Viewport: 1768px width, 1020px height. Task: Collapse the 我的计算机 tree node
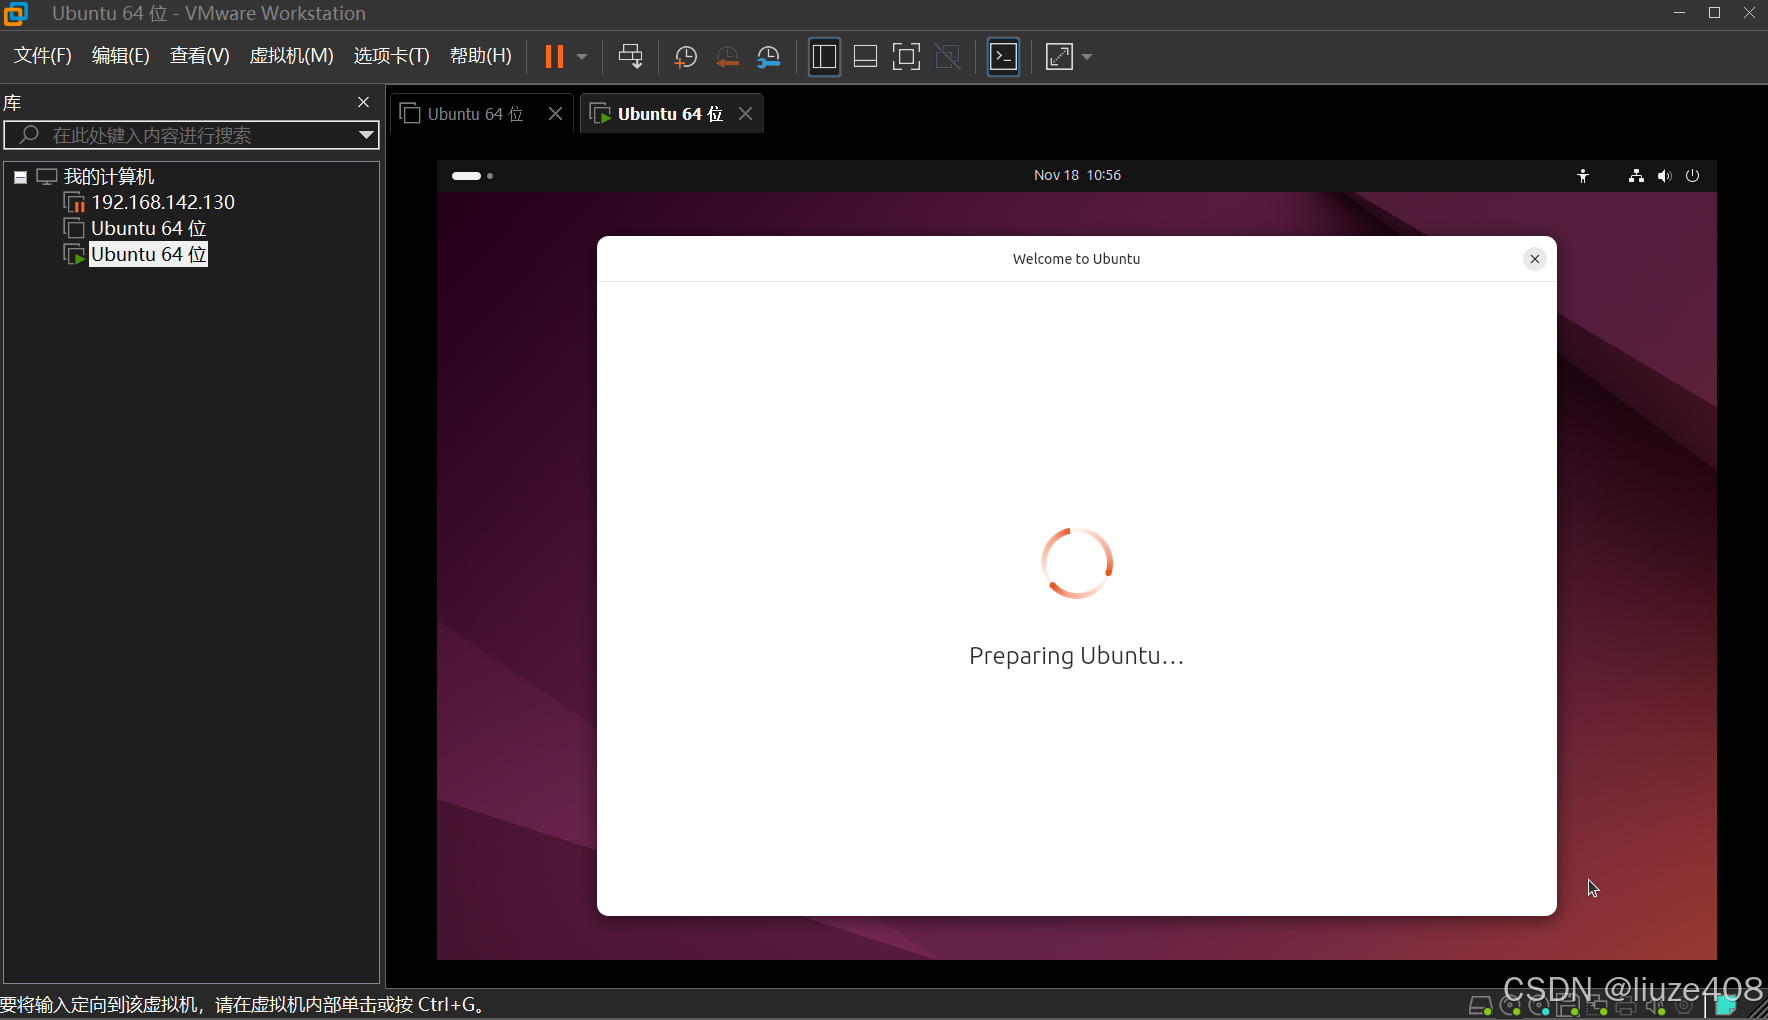(x=20, y=177)
